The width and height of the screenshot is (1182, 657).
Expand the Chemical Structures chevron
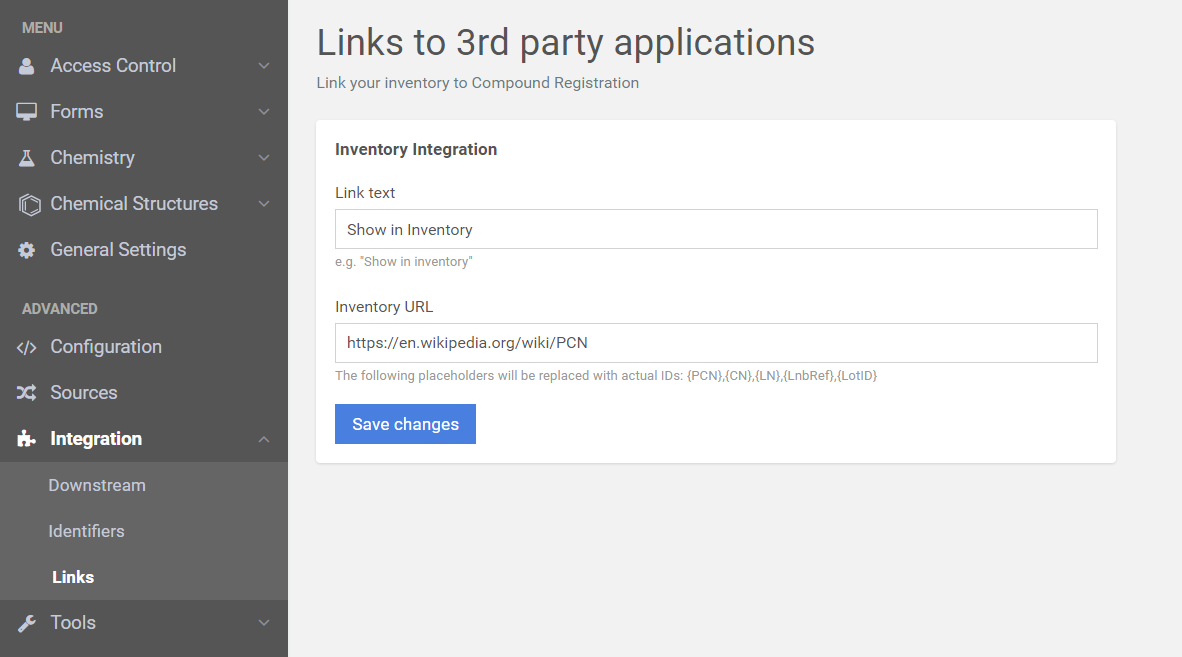264,204
